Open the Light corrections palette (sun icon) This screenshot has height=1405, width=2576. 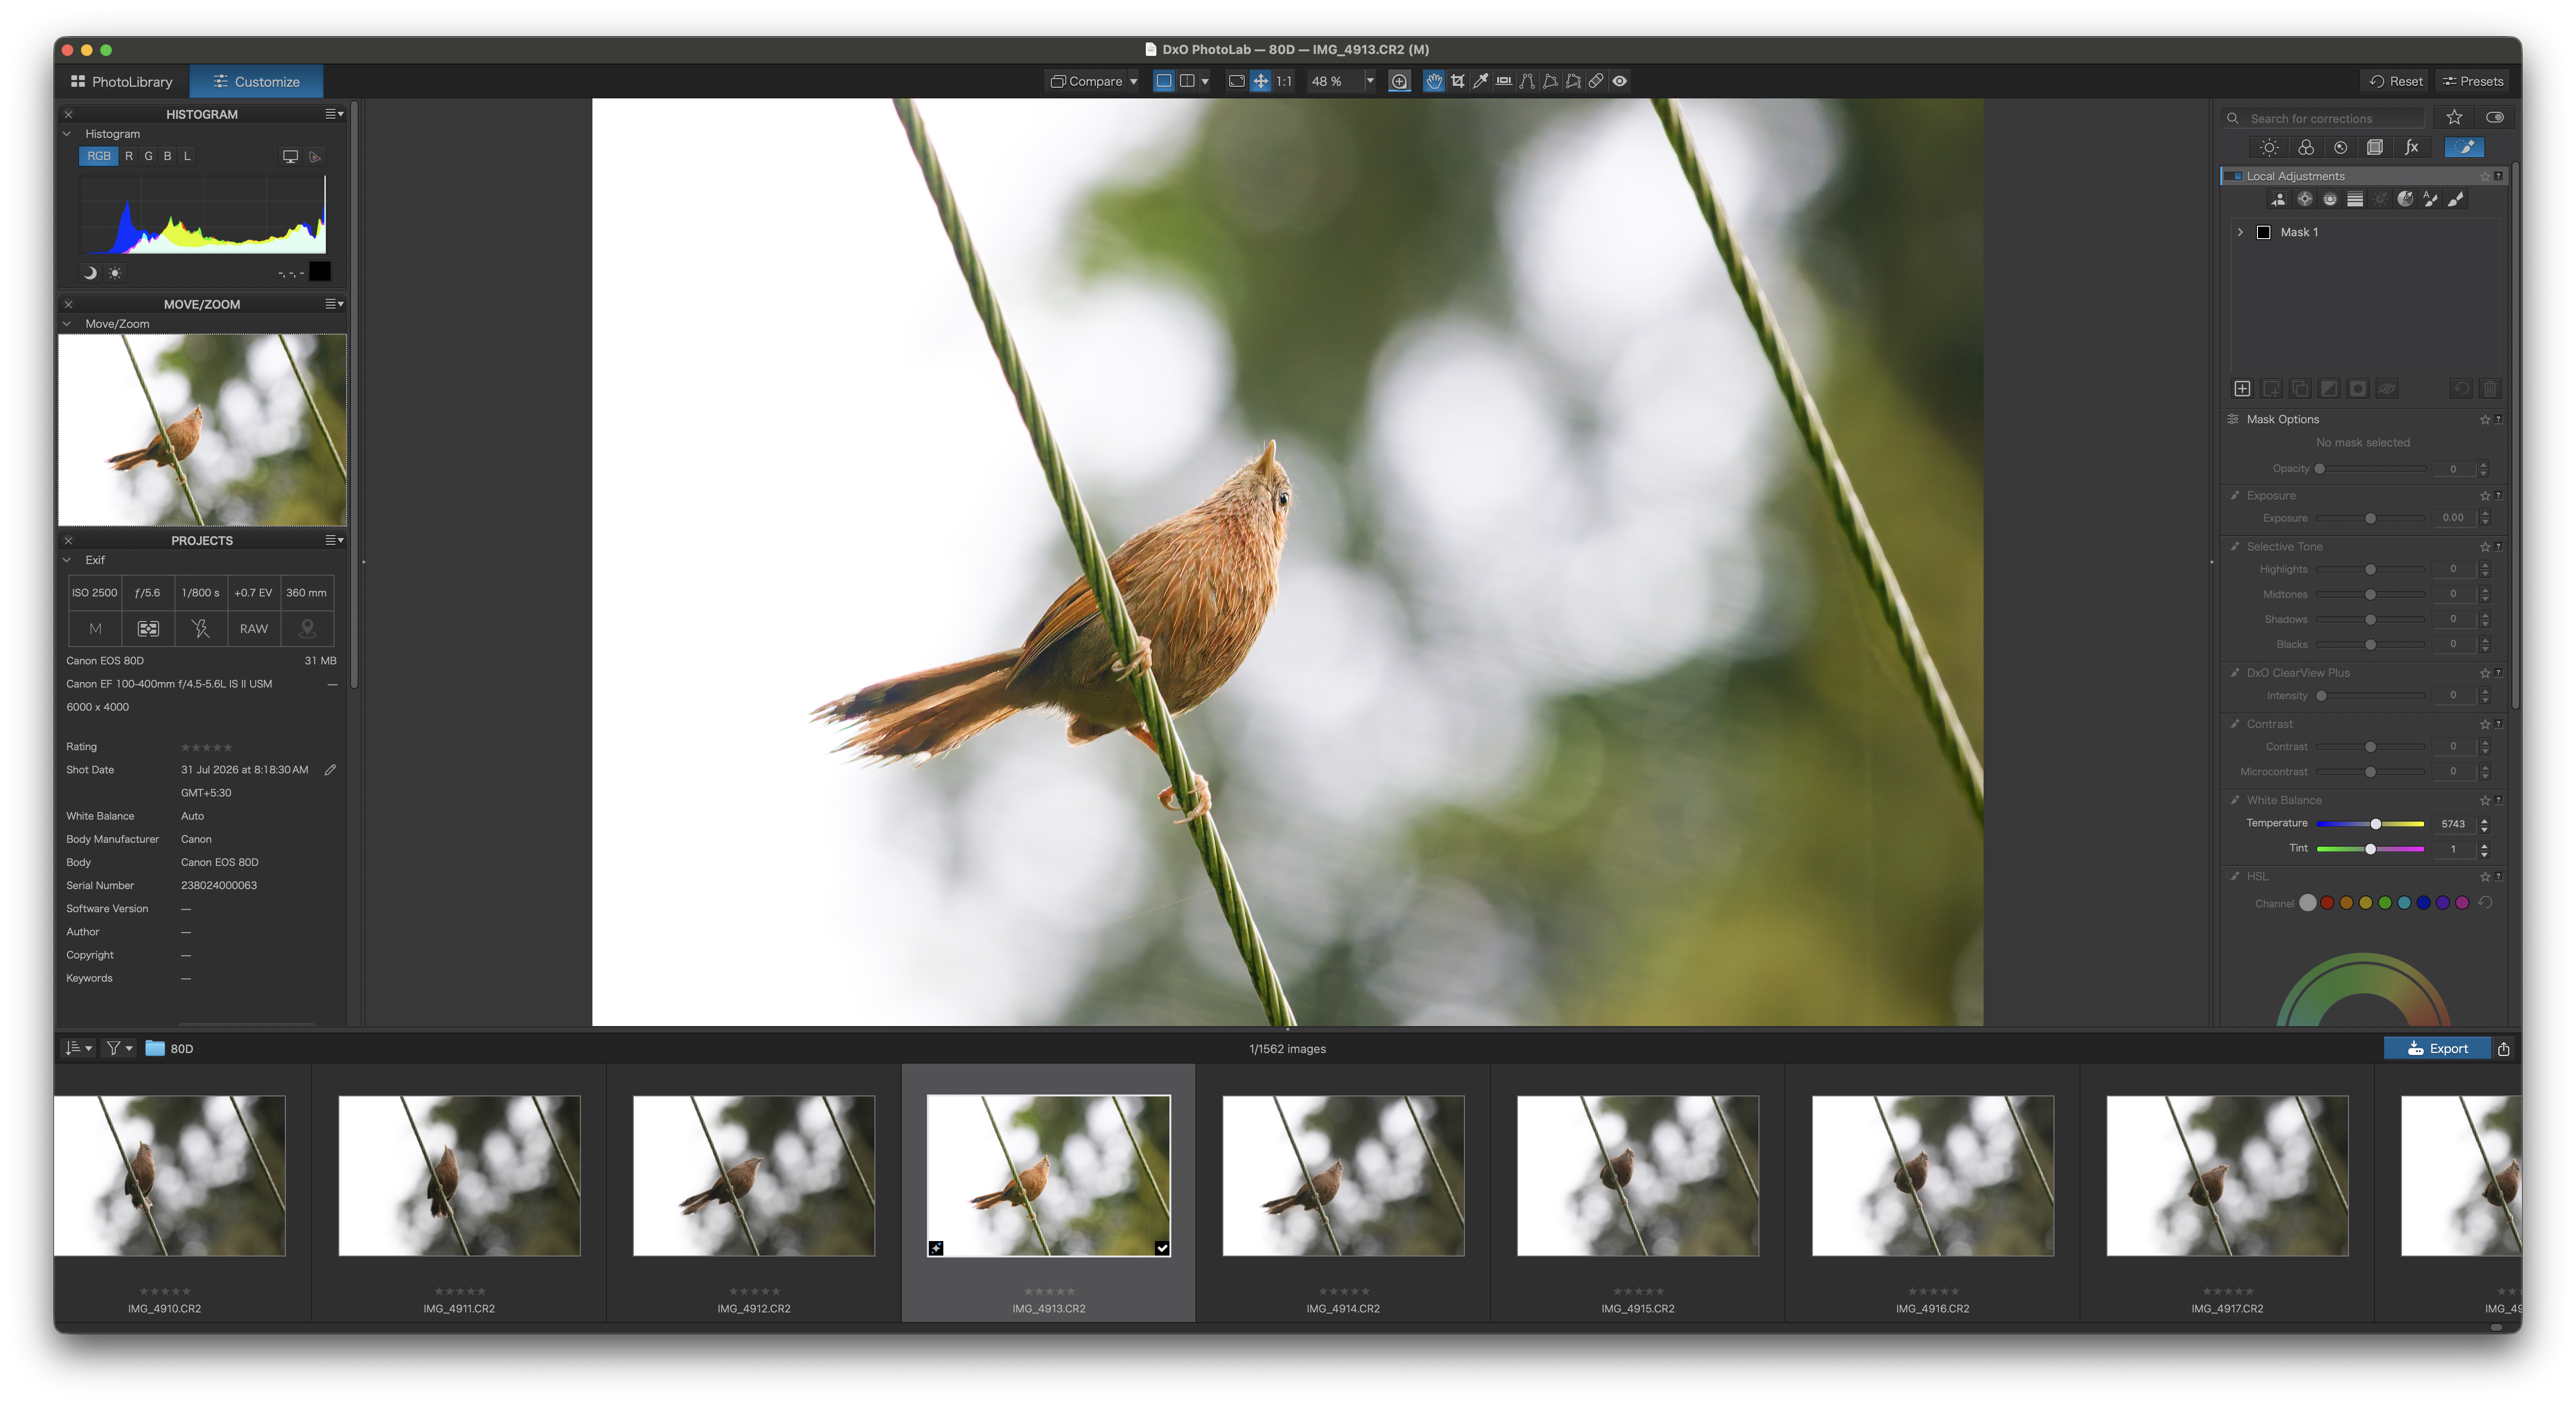pos(2269,147)
